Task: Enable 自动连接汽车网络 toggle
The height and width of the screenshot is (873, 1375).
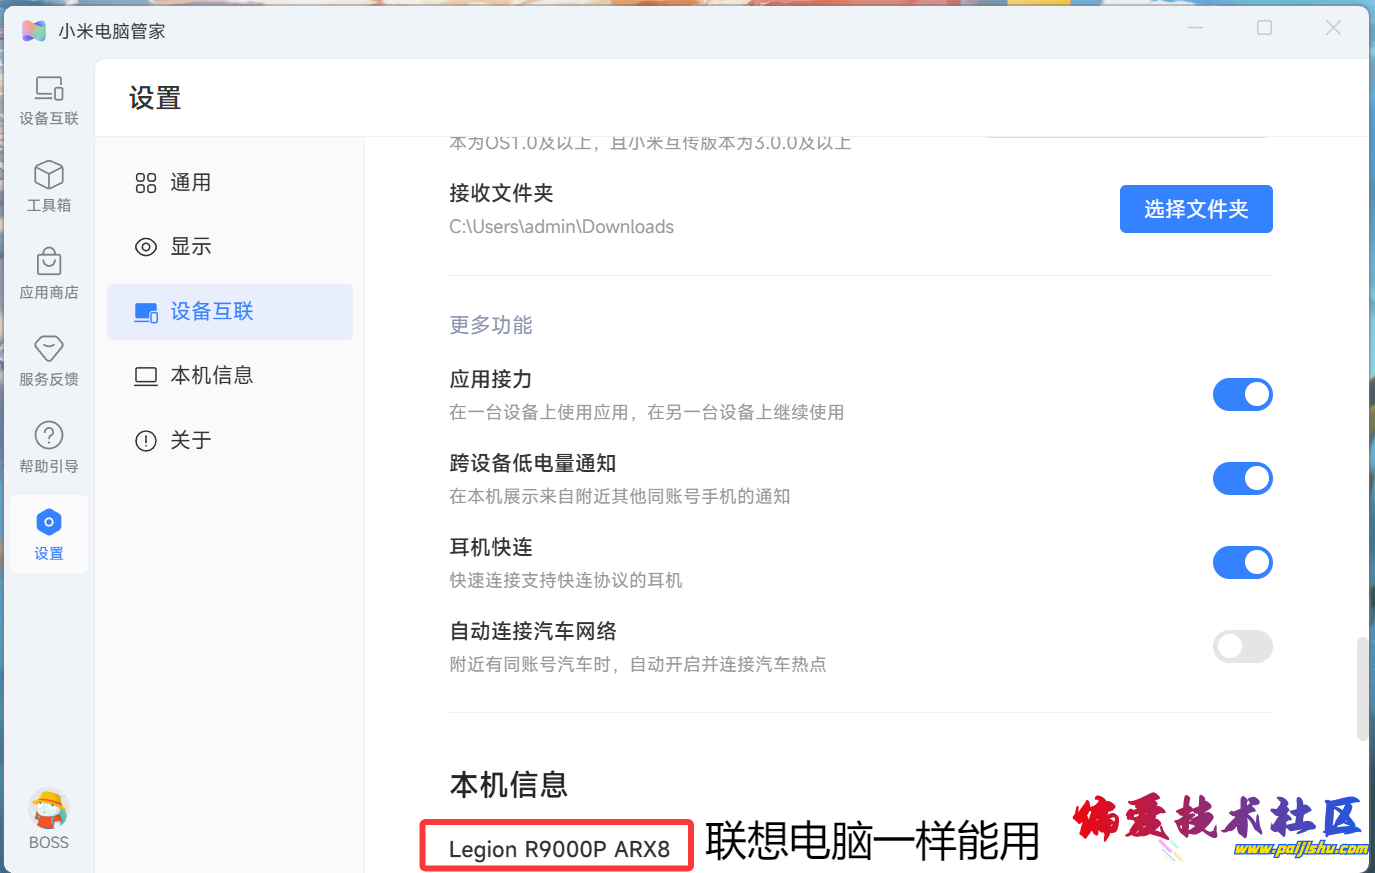Action: click(x=1242, y=647)
